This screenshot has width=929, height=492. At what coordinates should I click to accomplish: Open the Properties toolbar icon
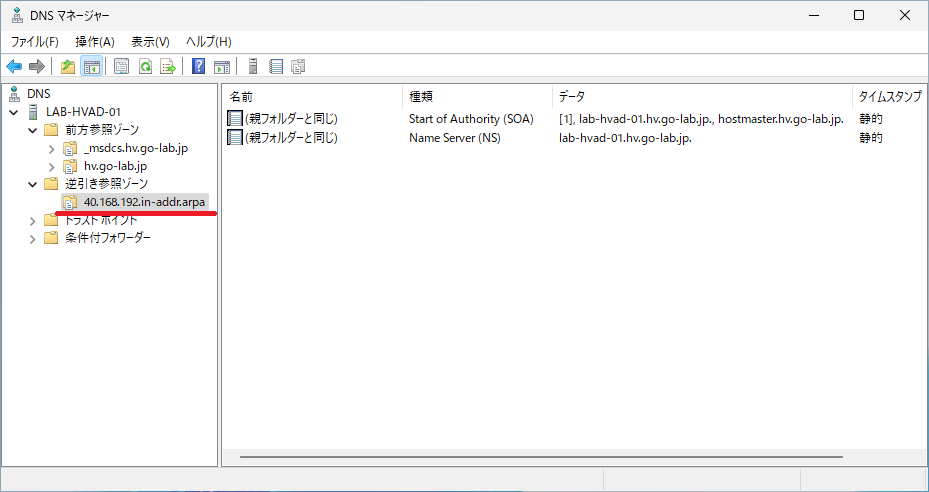pyautogui.click(x=121, y=66)
